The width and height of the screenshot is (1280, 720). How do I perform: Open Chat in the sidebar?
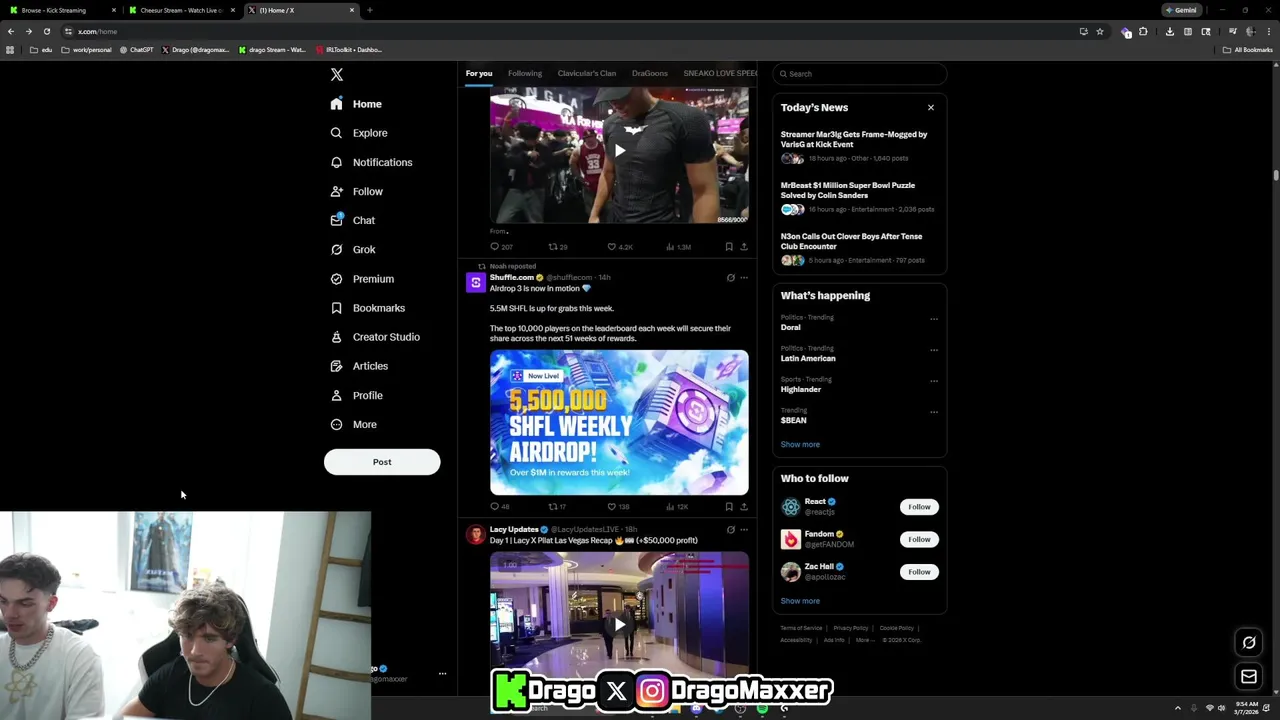(x=353, y=220)
